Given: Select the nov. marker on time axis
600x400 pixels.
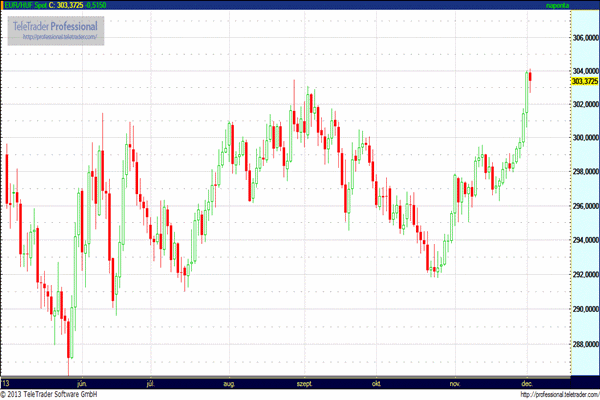Looking at the screenshot, I should point(455,384).
